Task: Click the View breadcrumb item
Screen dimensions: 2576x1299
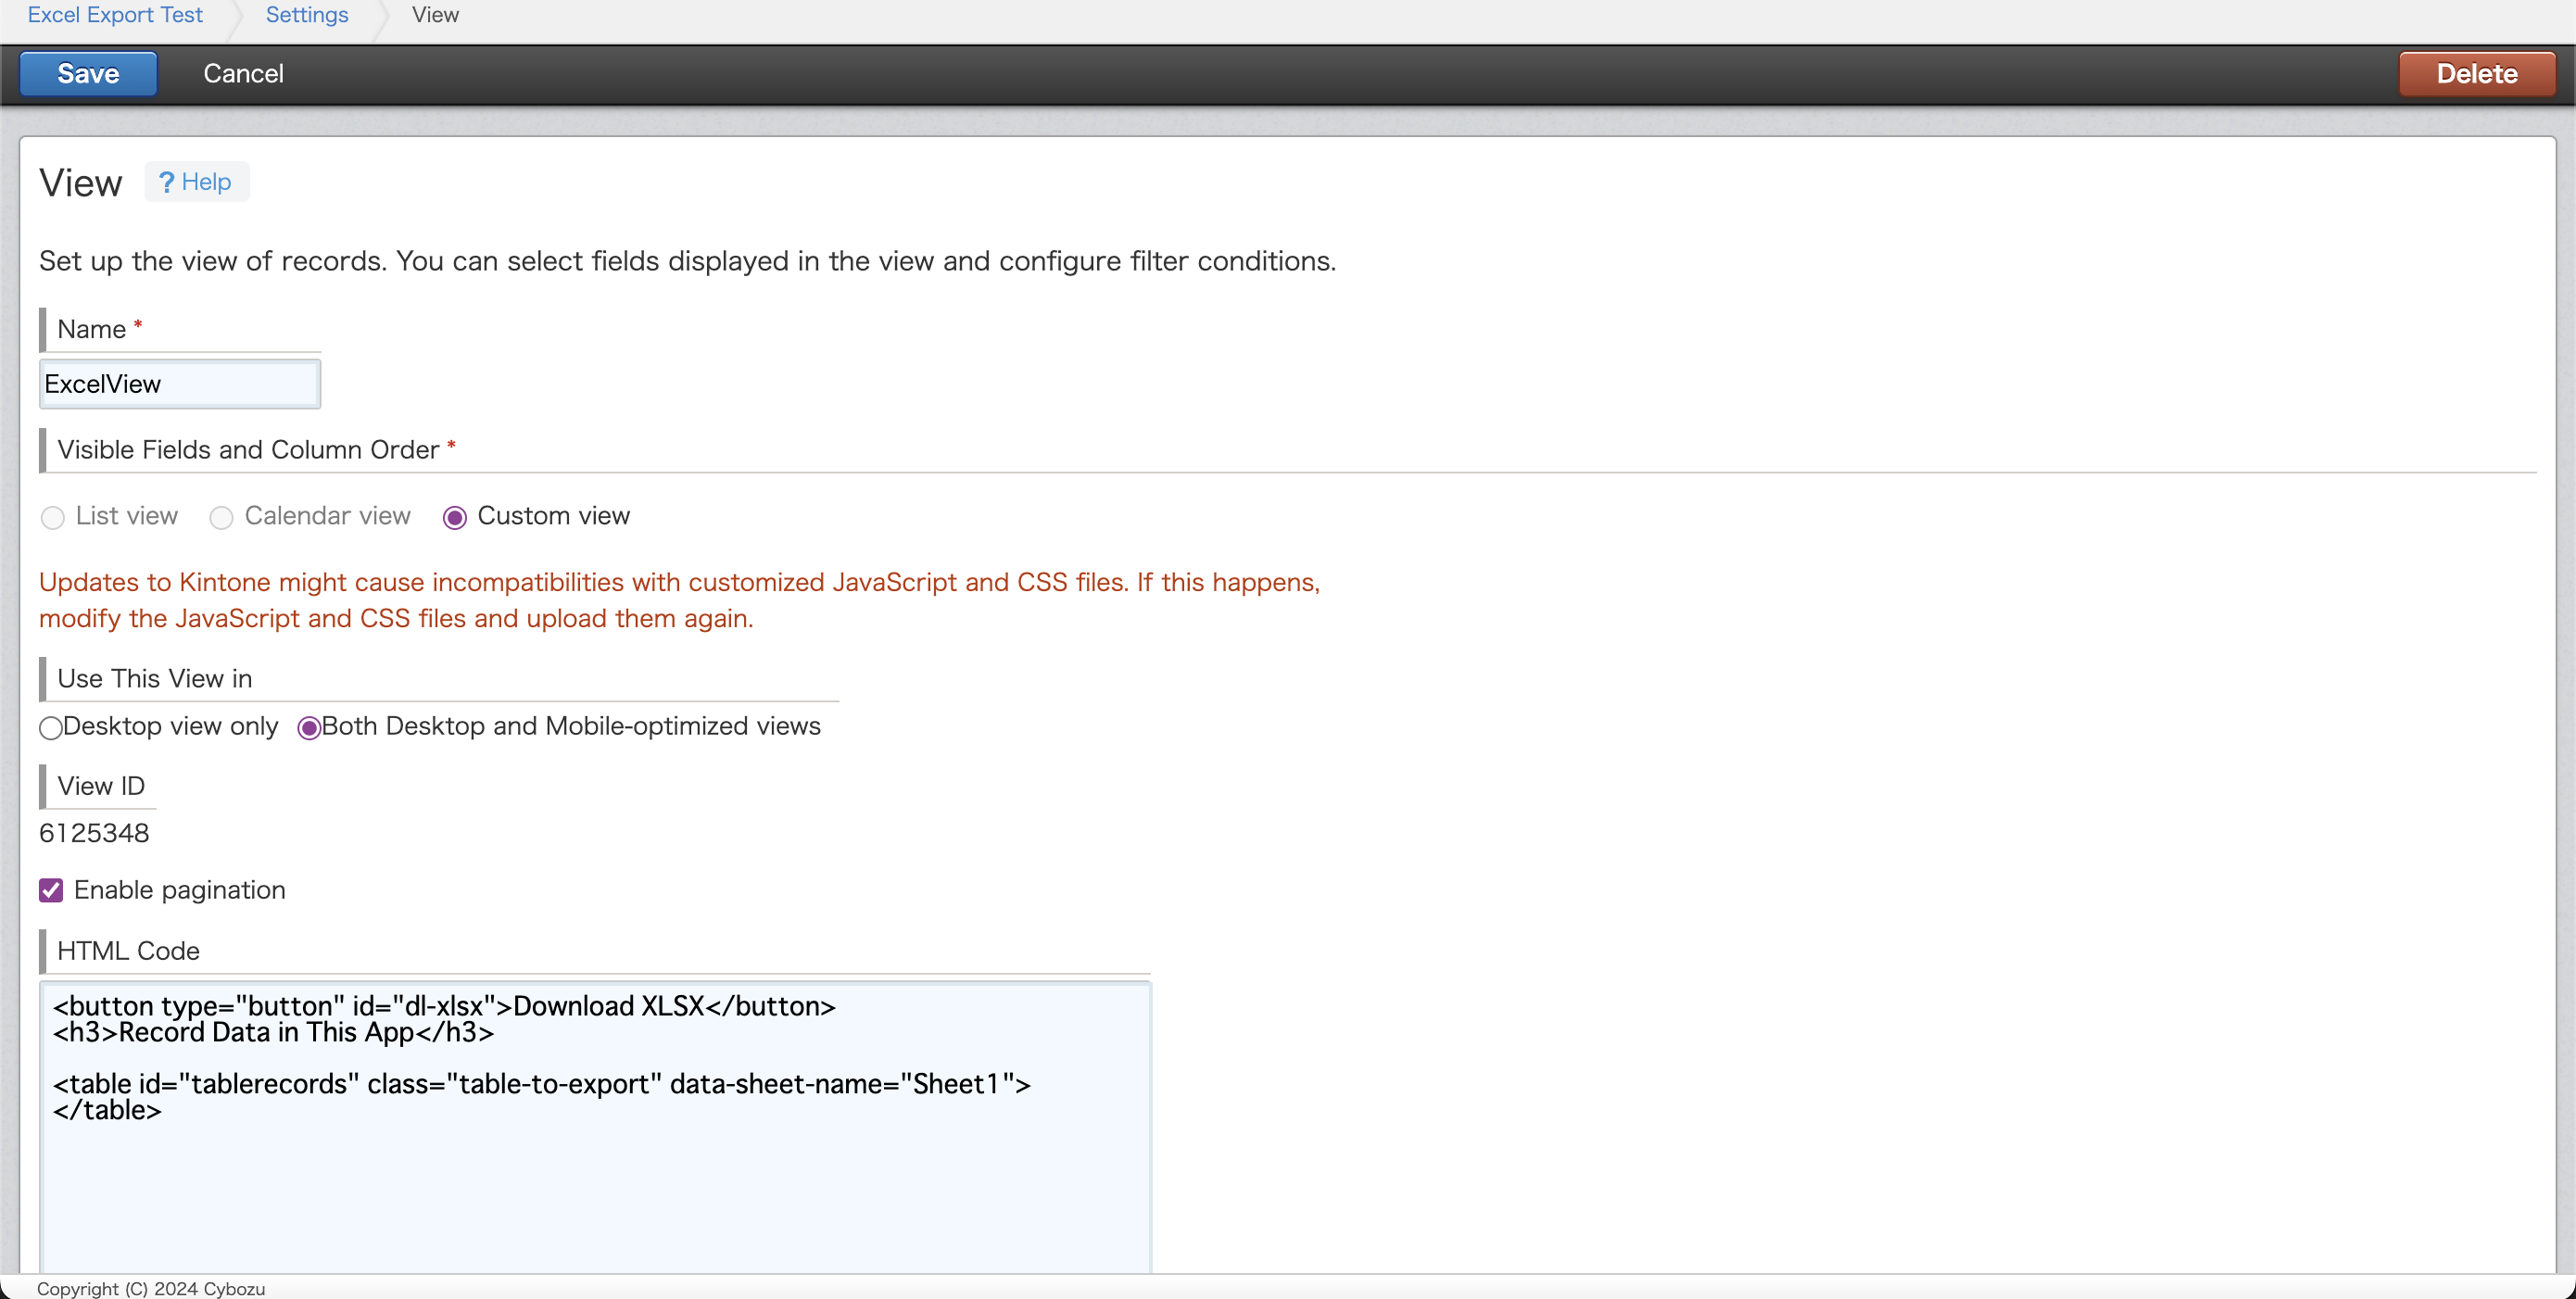Action: tap(435, 15)
